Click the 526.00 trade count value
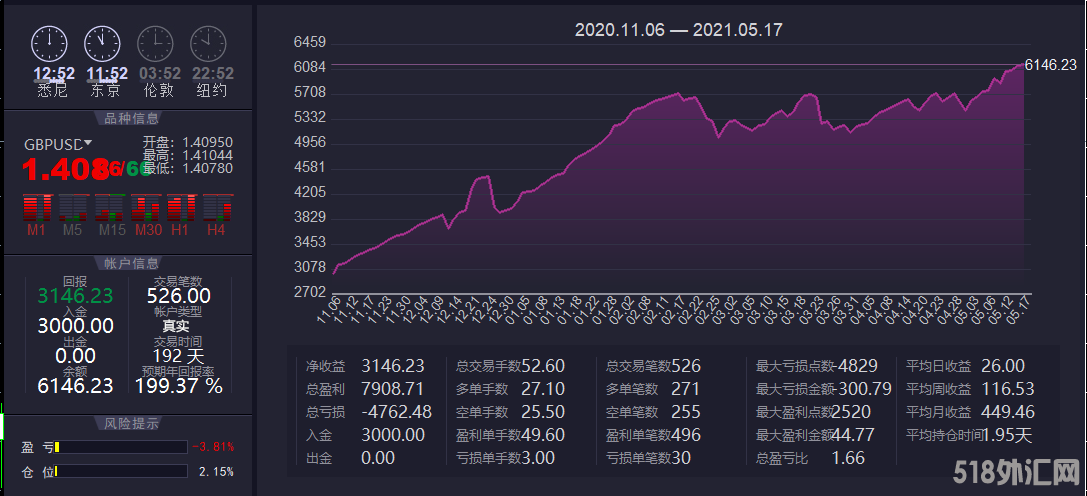Viewport: 1087px width, 496px height. point(179,297)
